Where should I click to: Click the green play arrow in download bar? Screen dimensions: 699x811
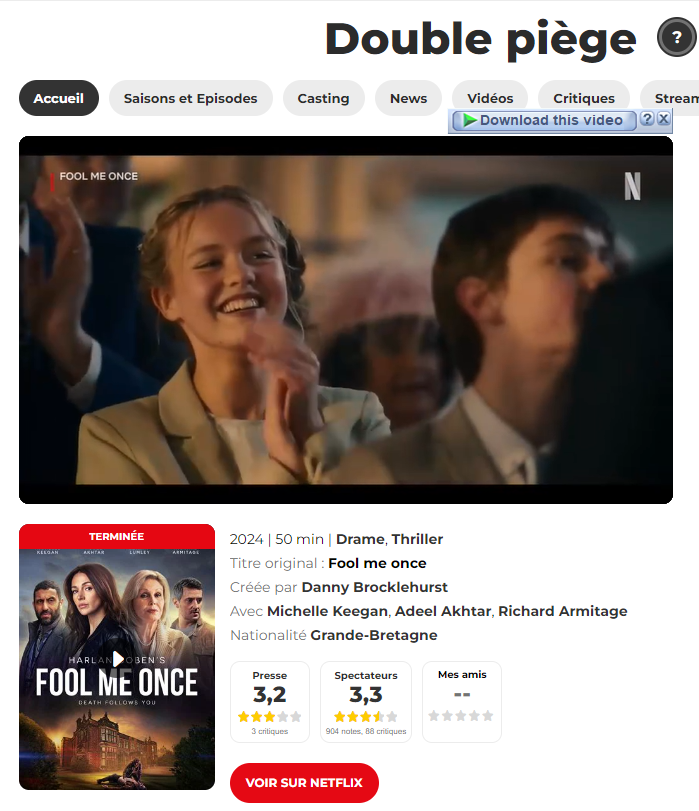469,121
